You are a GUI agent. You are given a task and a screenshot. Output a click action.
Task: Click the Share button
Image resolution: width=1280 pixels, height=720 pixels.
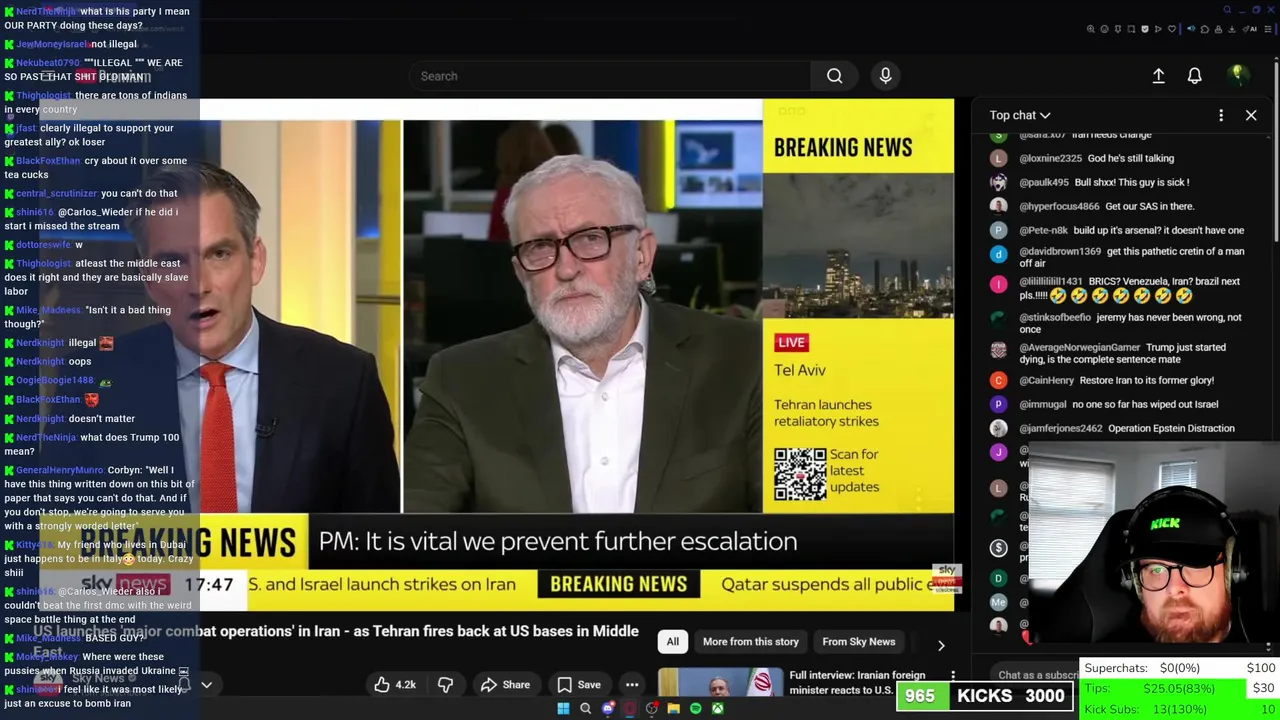point(505,685)
